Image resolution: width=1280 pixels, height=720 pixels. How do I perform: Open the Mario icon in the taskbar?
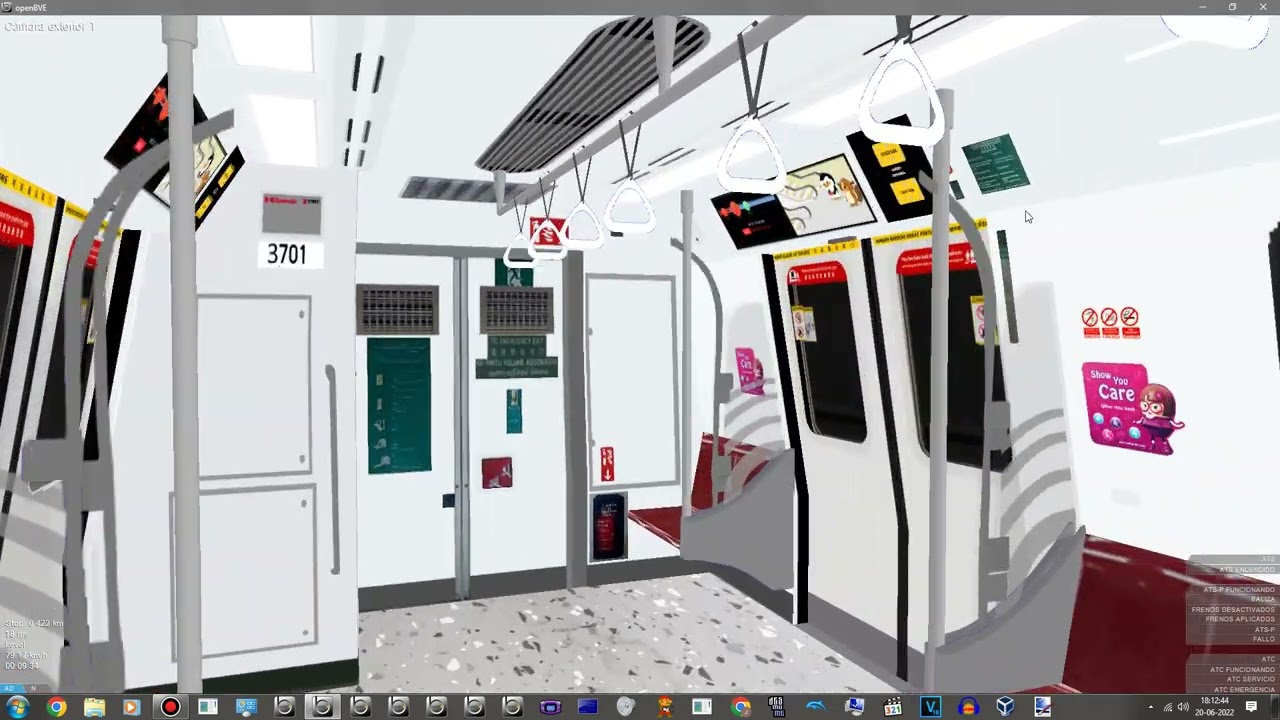tap(664, 707)
